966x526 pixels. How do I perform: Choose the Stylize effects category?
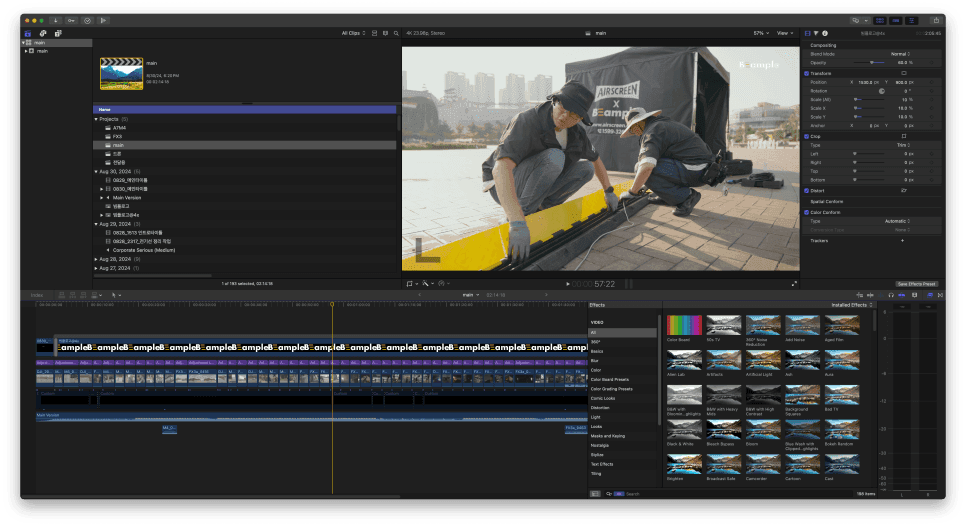597,455
